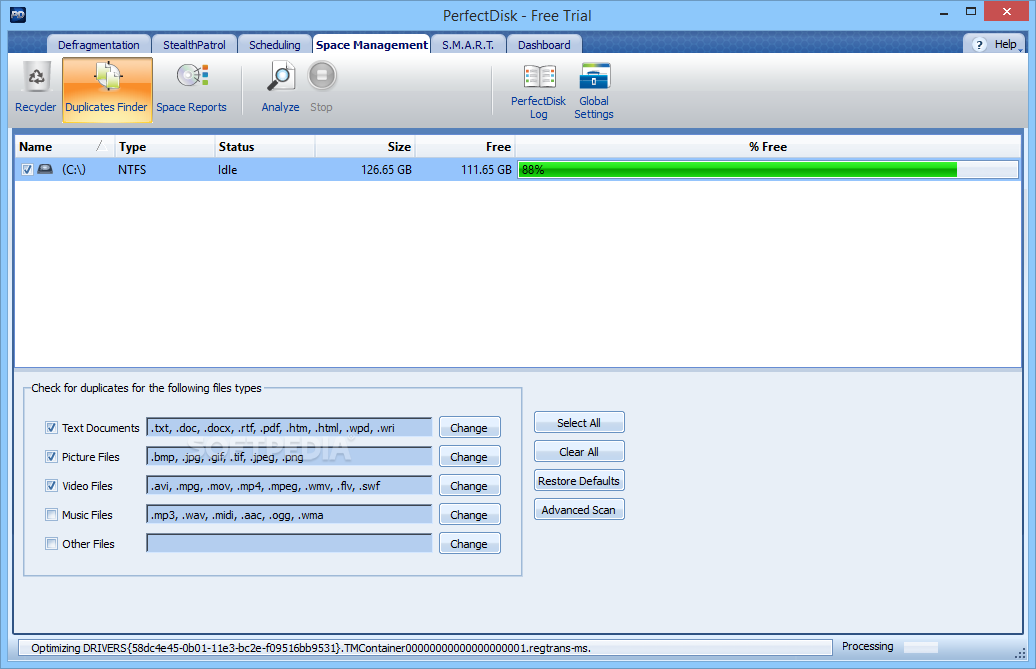Click the empty Other Files extensions field

(x=289, y=544)
